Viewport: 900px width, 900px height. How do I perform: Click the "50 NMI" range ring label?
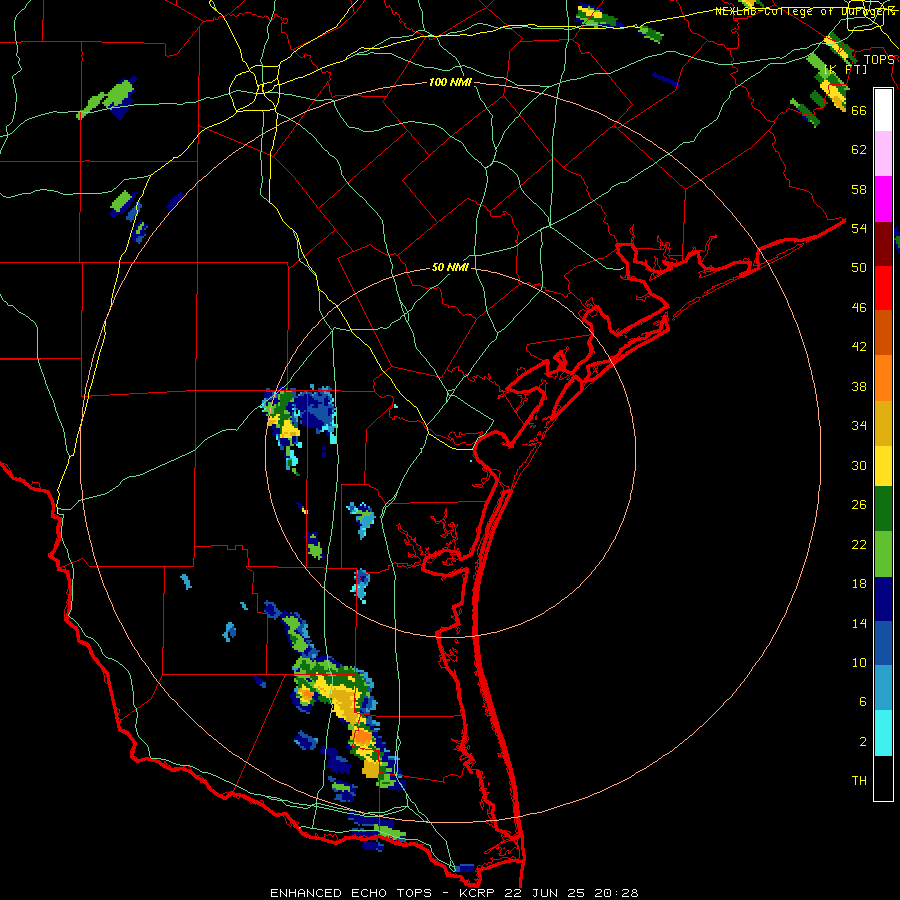tap(450, 267)
